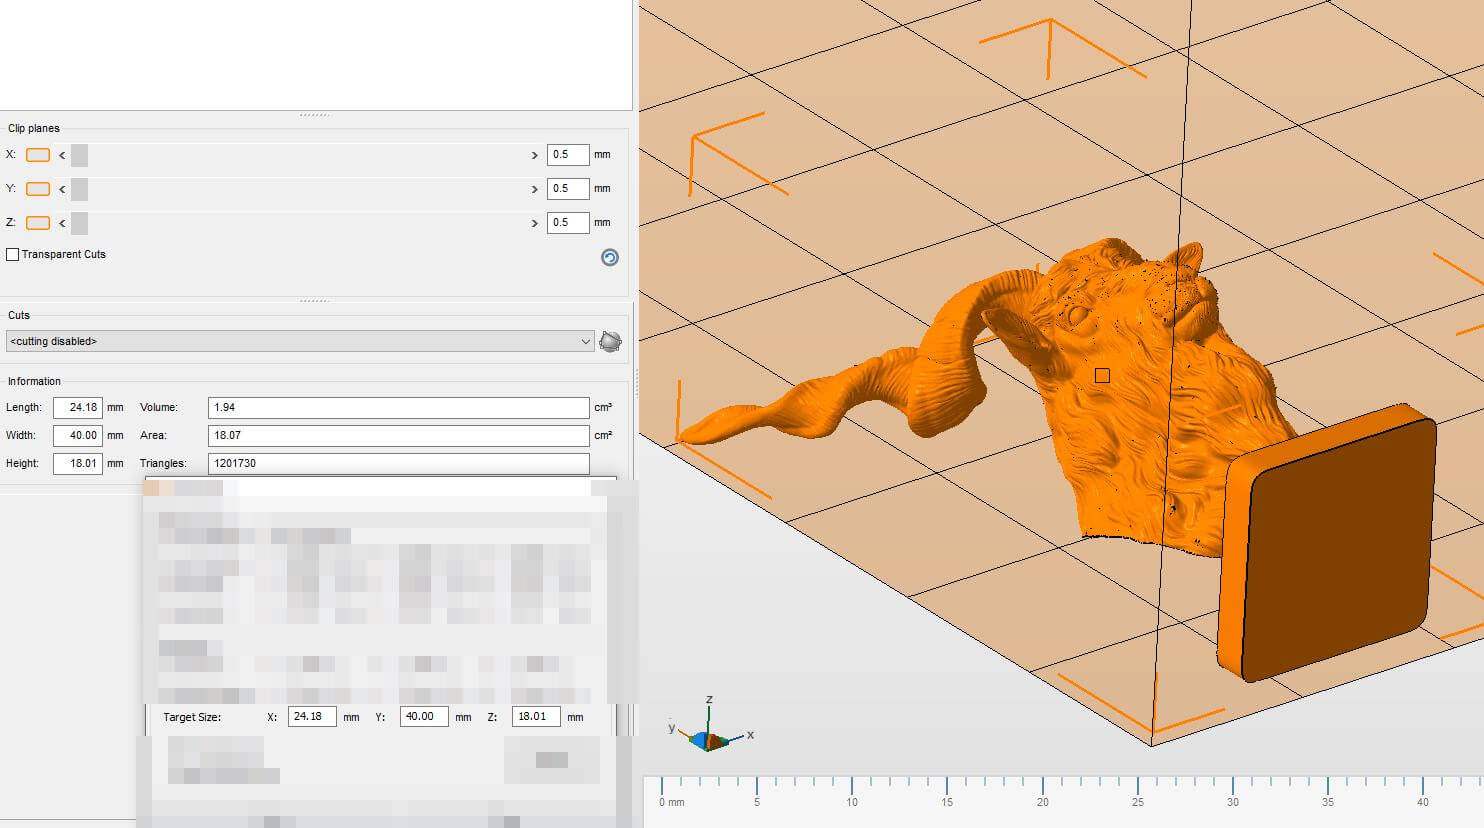Click the Z clip plane right arrow
Viewport: 1484px width, 828px height.
pyautogui.click(x=534, y=223)
